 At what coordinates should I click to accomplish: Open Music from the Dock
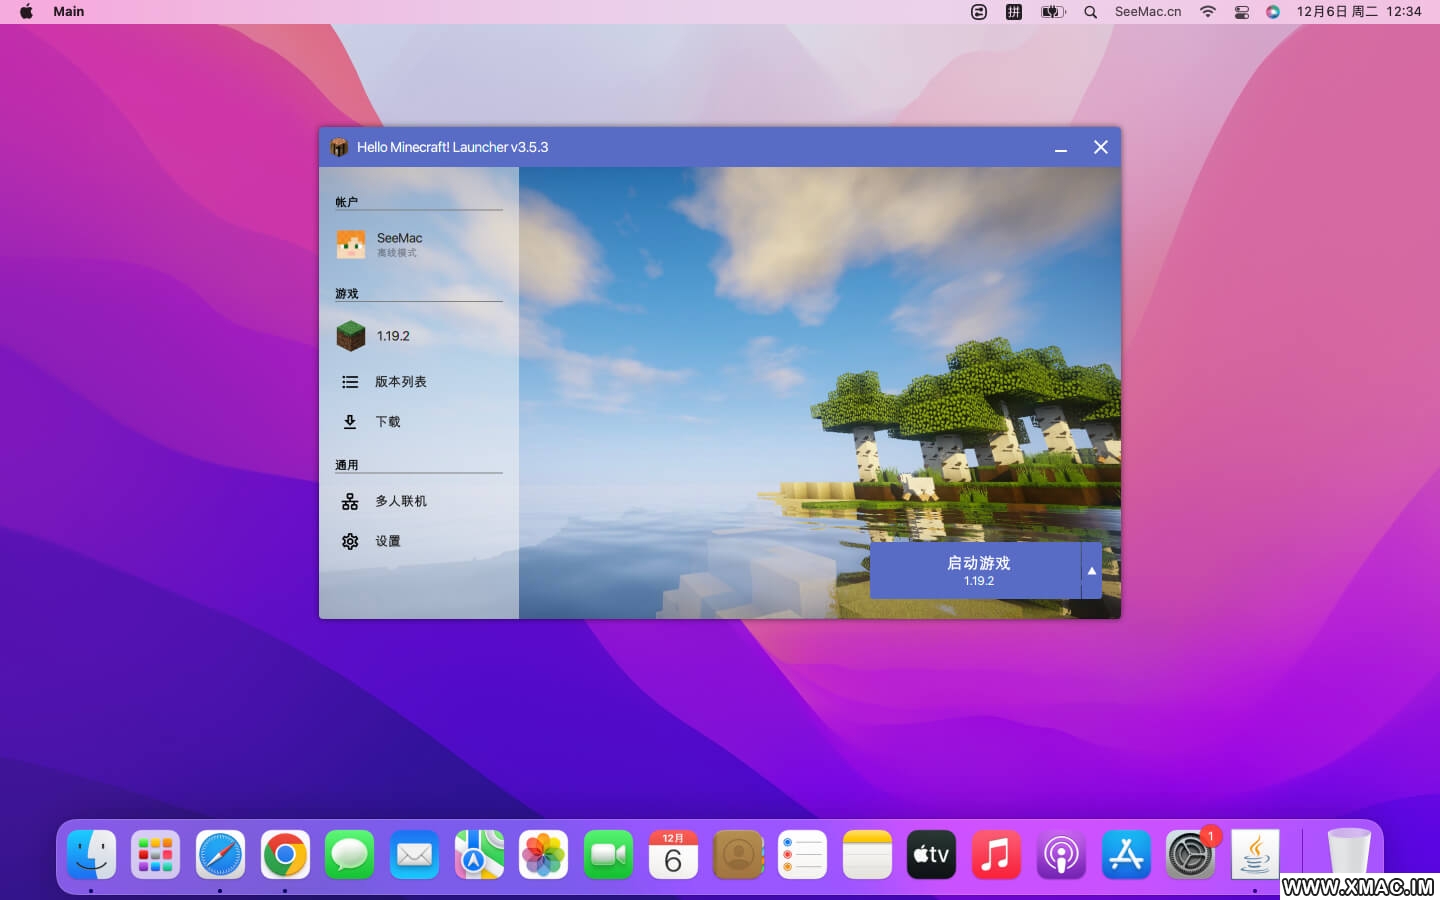coord(996,855)
